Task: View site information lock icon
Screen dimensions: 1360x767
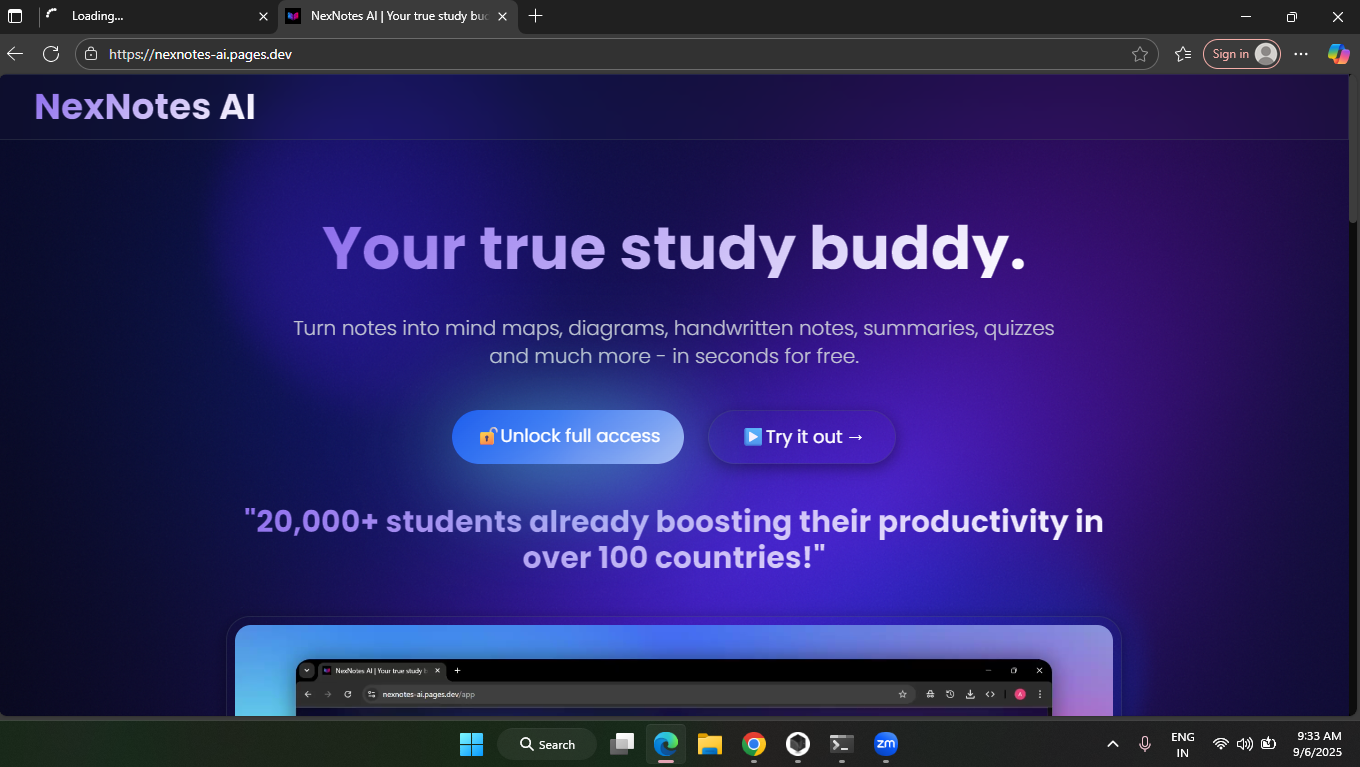Action: pos(91,54)
